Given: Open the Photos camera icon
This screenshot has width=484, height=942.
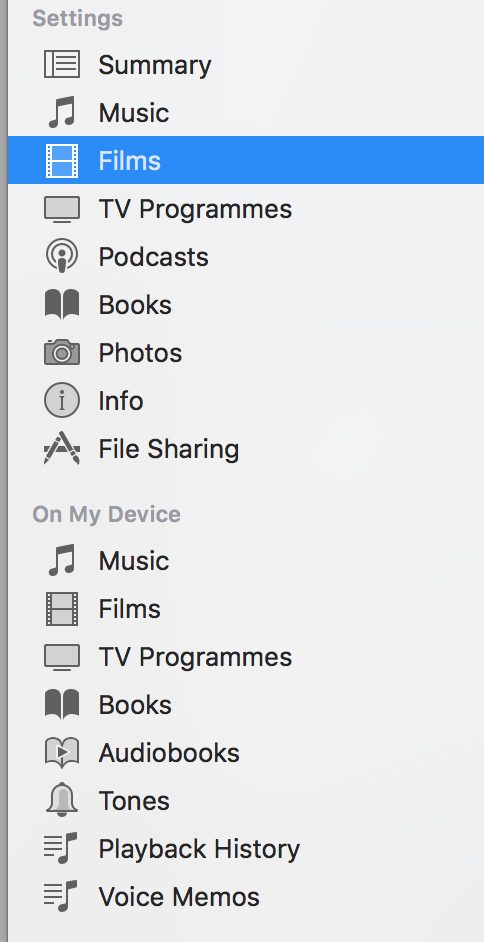Looking at the screenshot, I should (62, 353).
